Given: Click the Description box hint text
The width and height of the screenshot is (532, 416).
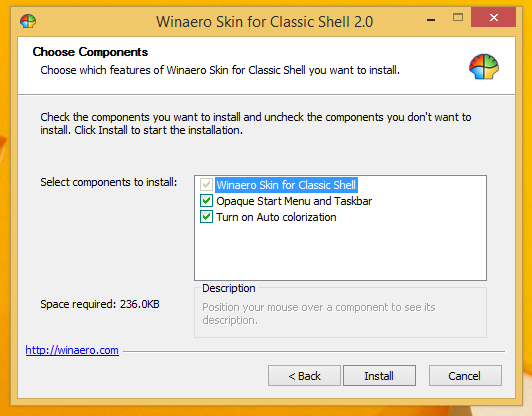Looking at the screenshot, I should pos(319,314).
